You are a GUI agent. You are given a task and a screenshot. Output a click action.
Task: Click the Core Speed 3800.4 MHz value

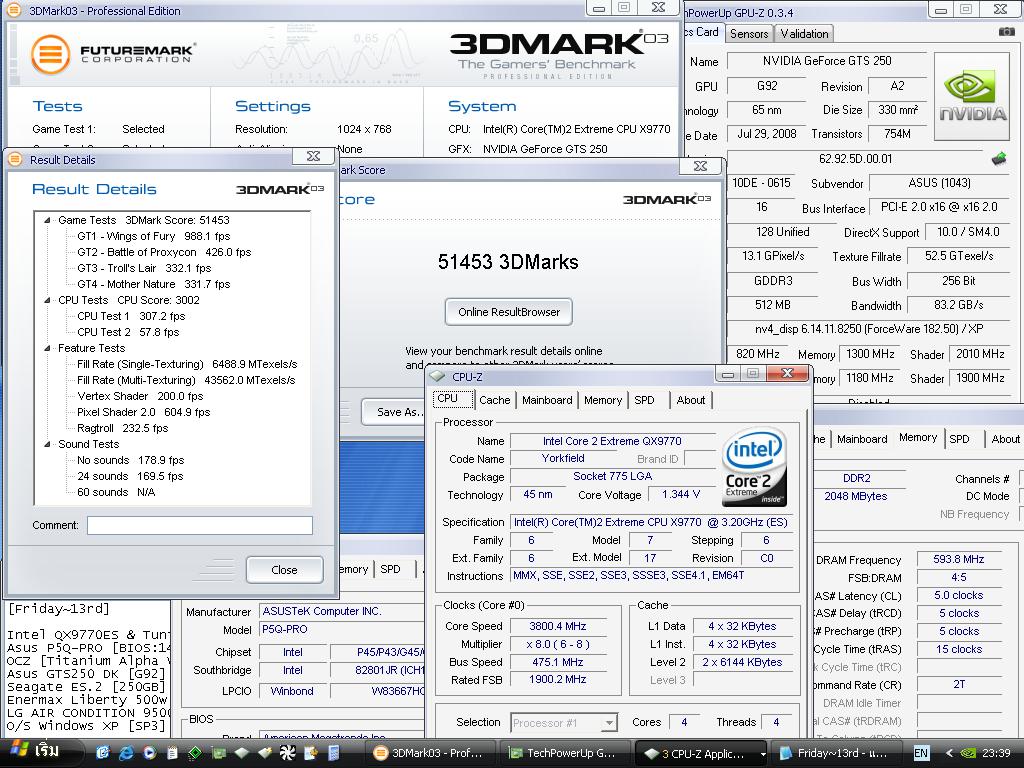point(557,626)
